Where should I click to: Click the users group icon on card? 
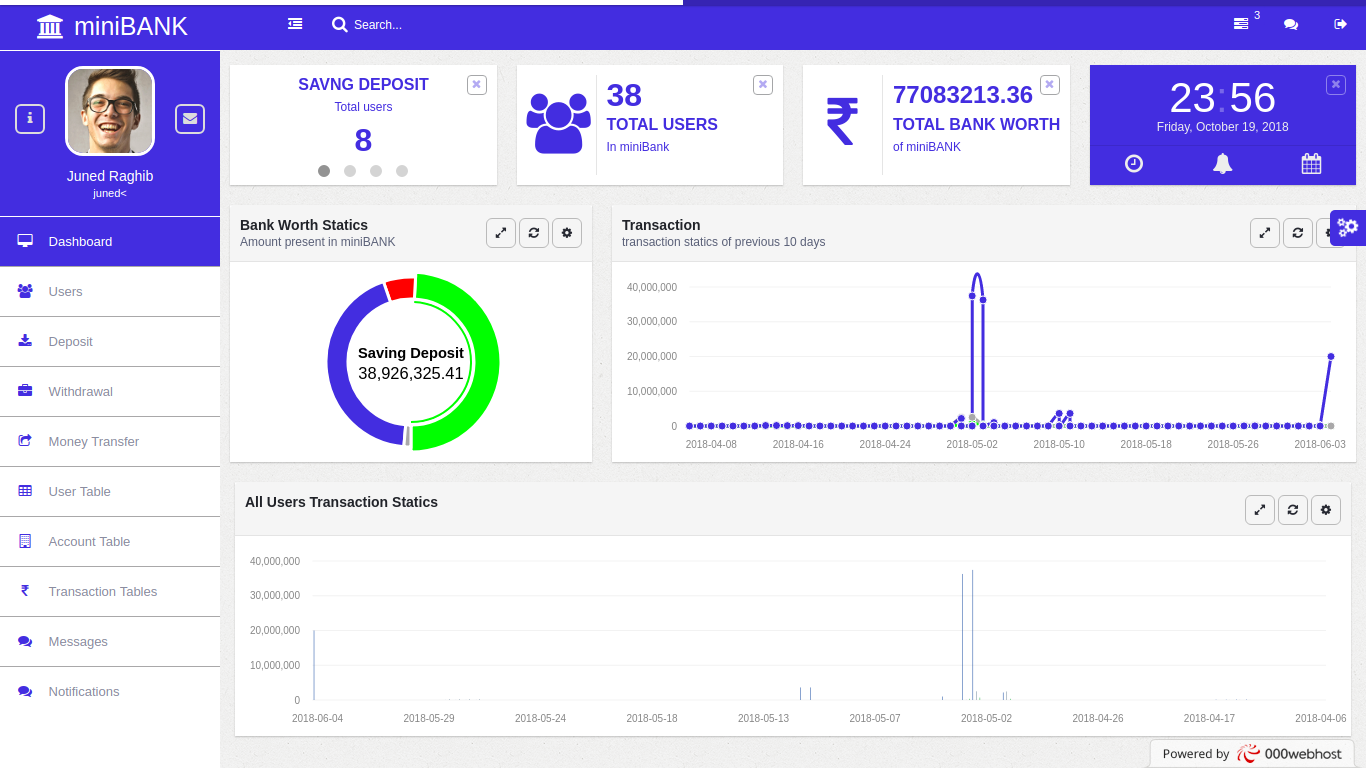click(x=558, y=123)
